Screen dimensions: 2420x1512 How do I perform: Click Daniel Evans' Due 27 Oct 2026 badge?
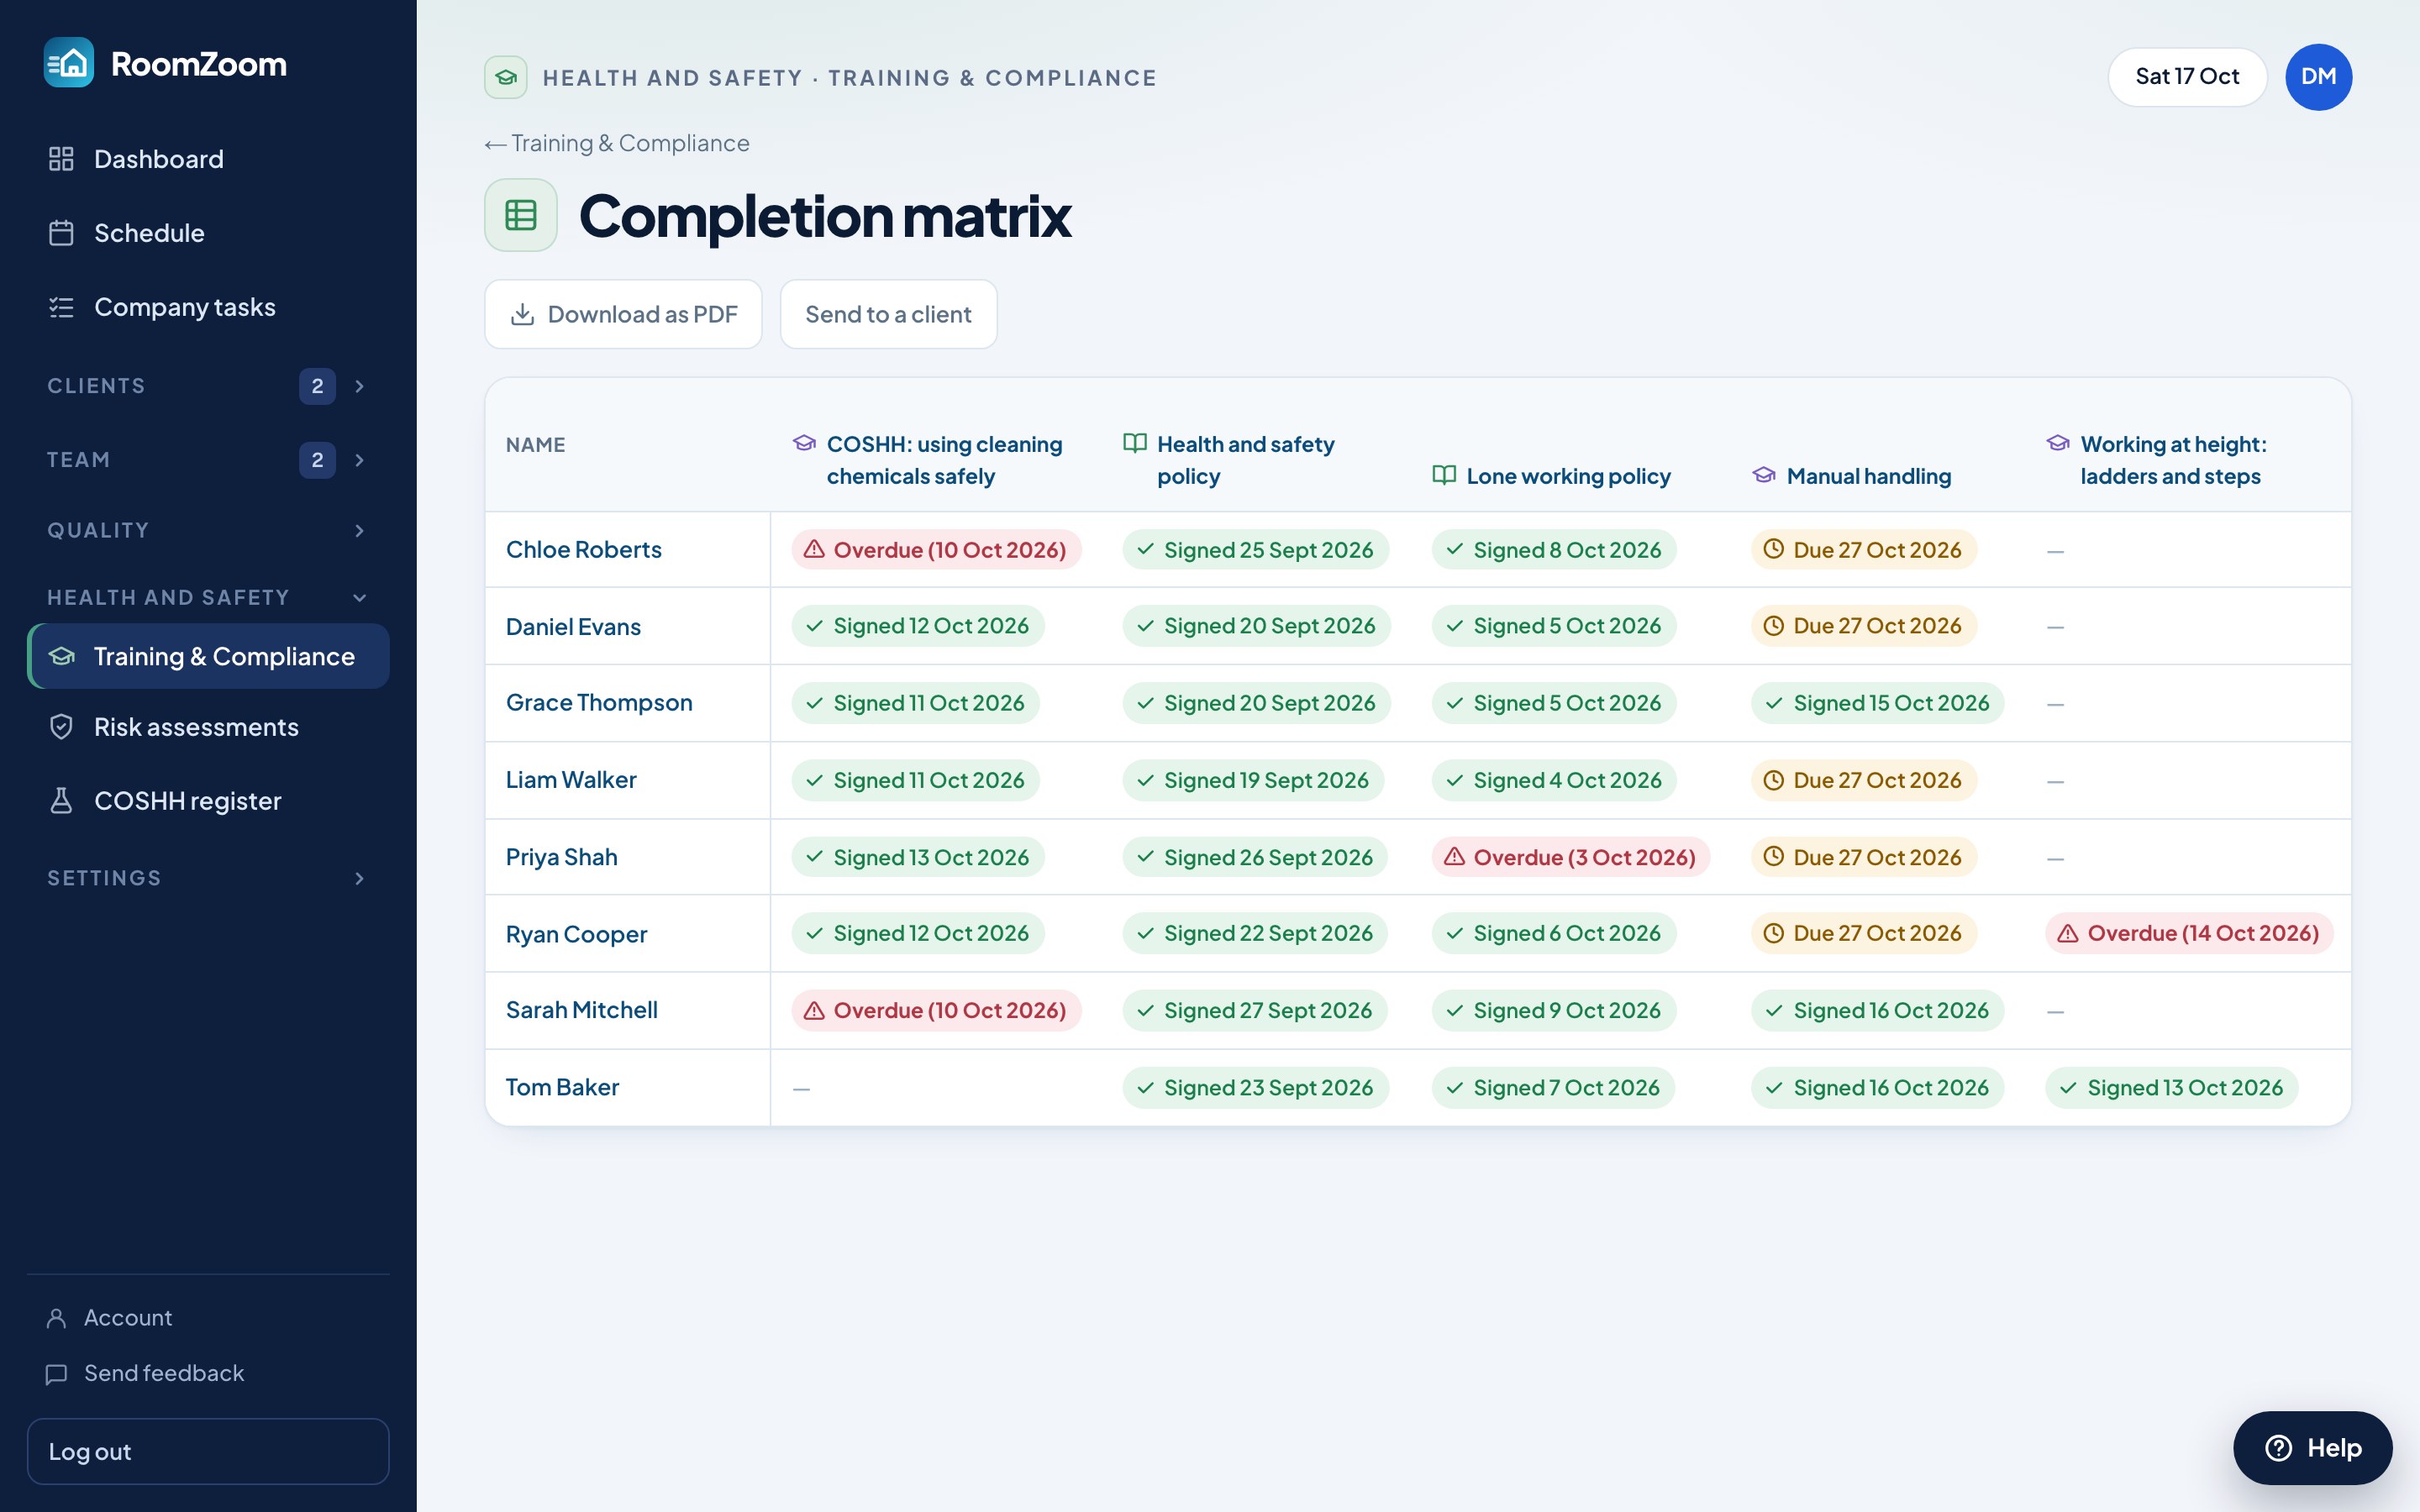tap(1864, 626)
